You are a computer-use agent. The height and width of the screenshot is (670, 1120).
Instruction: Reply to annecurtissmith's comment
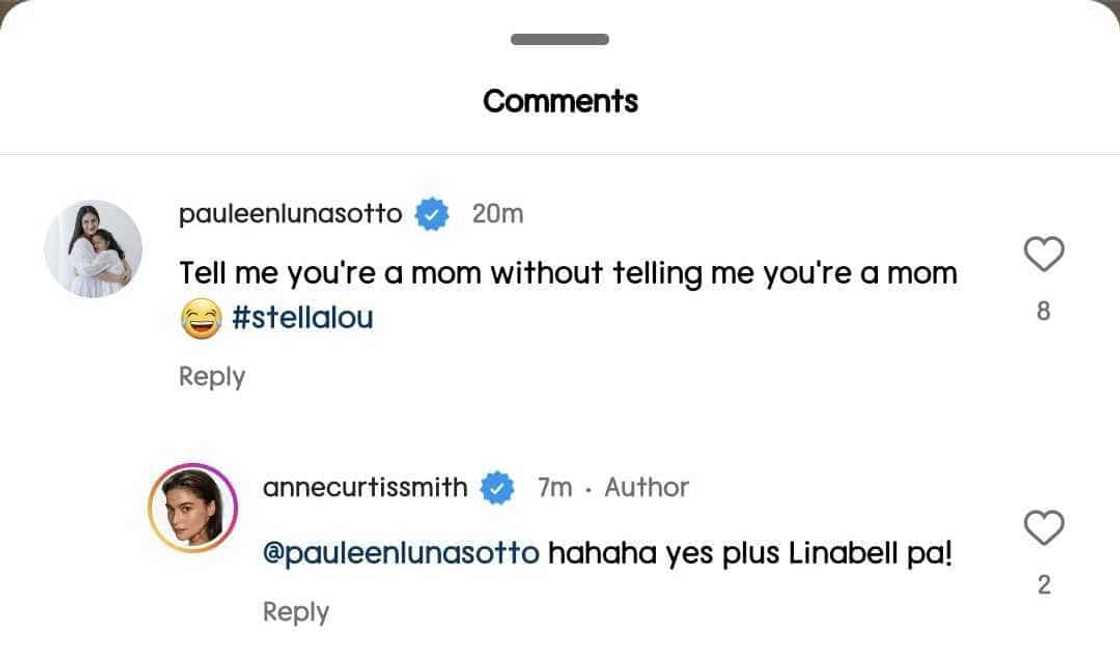296,612
